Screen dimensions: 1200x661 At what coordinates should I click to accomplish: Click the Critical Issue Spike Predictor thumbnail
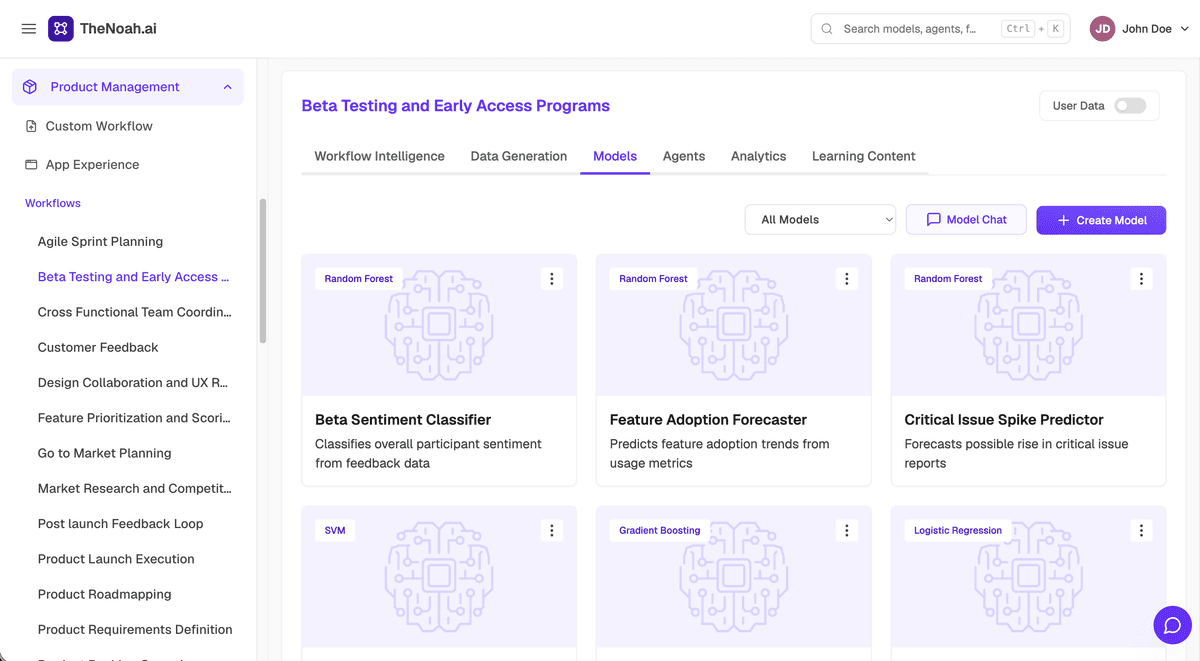[x=1029, y=325]
